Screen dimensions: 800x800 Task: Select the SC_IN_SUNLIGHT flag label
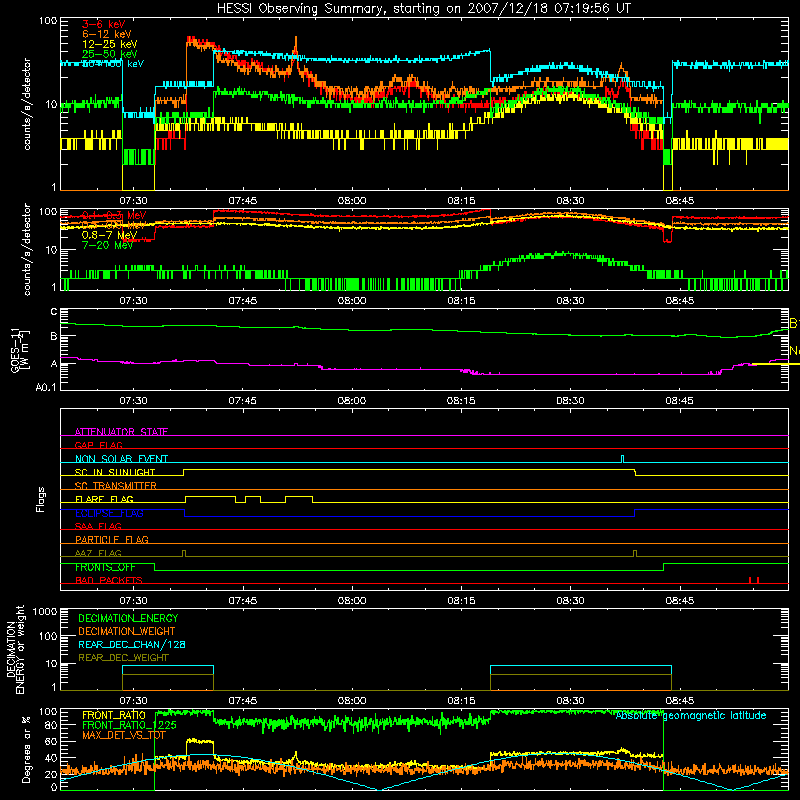(115, 472)
